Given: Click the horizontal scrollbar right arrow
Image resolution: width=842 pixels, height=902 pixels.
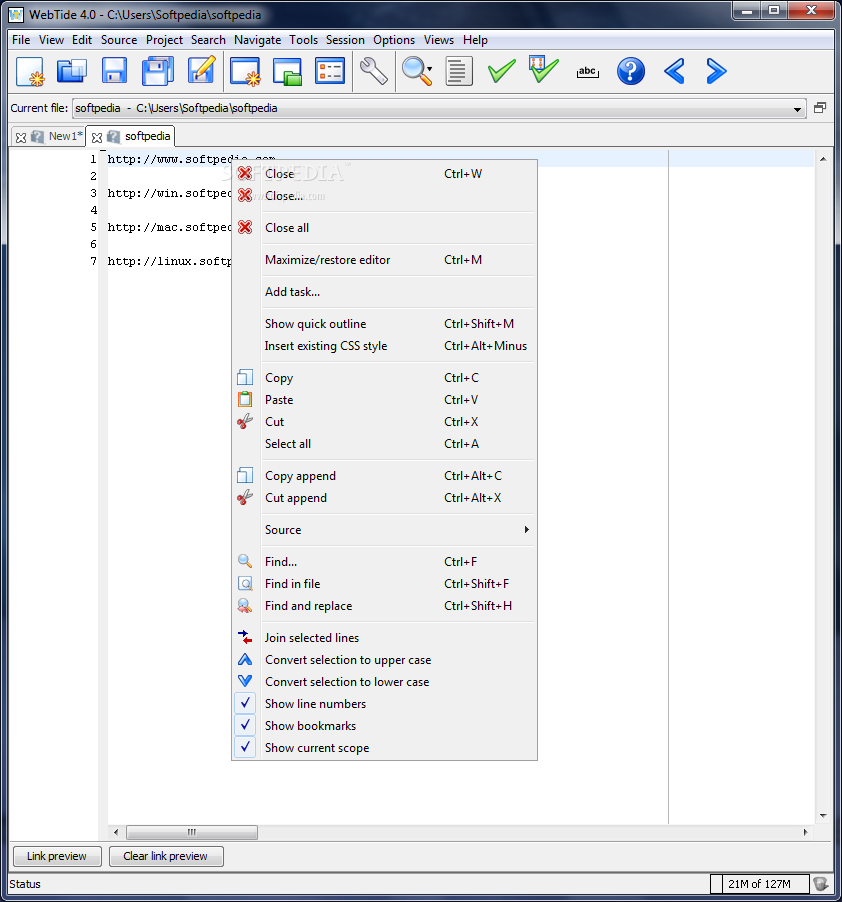Looking at the screenshot, I should pos(805,832).
